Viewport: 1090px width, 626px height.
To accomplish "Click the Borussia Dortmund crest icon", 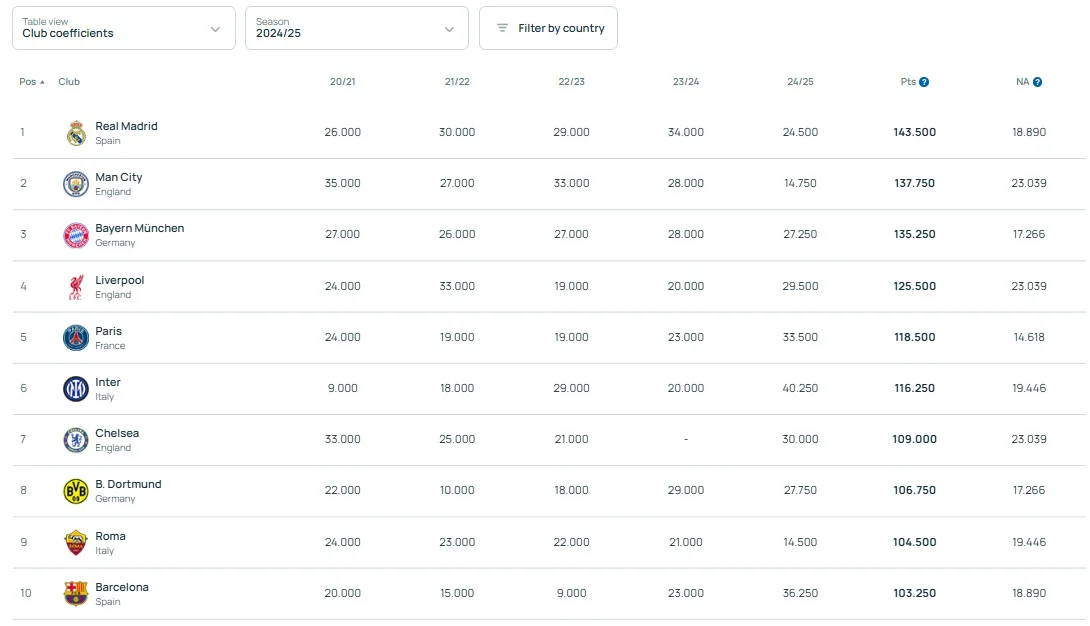I will [76, 491].
